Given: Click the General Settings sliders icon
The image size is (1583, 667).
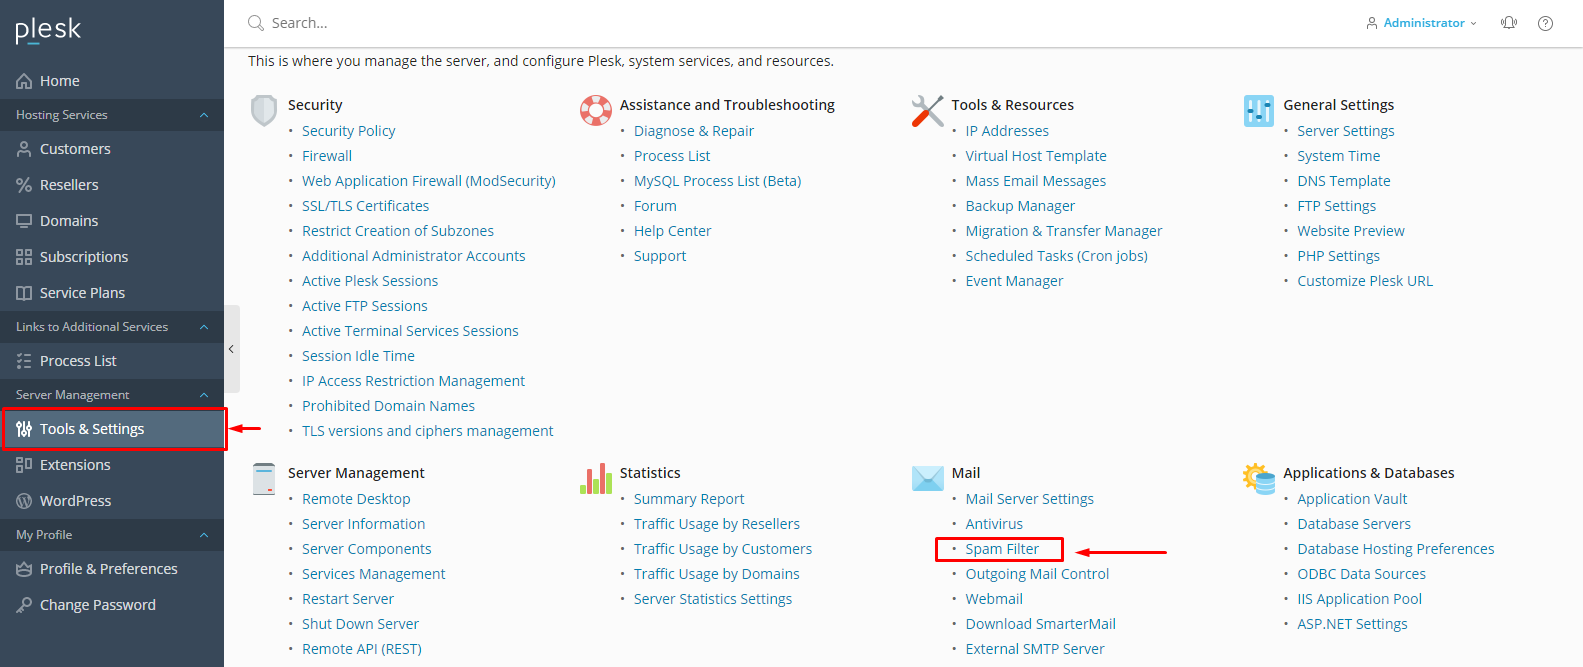Looking at the screenshot, I should tap(1259, 110).
